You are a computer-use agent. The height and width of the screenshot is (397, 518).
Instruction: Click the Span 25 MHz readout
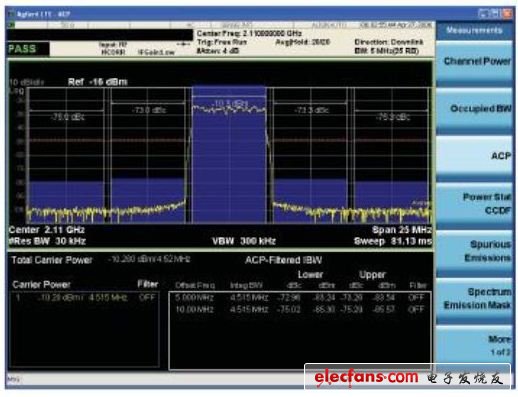[x=402, y=230]
